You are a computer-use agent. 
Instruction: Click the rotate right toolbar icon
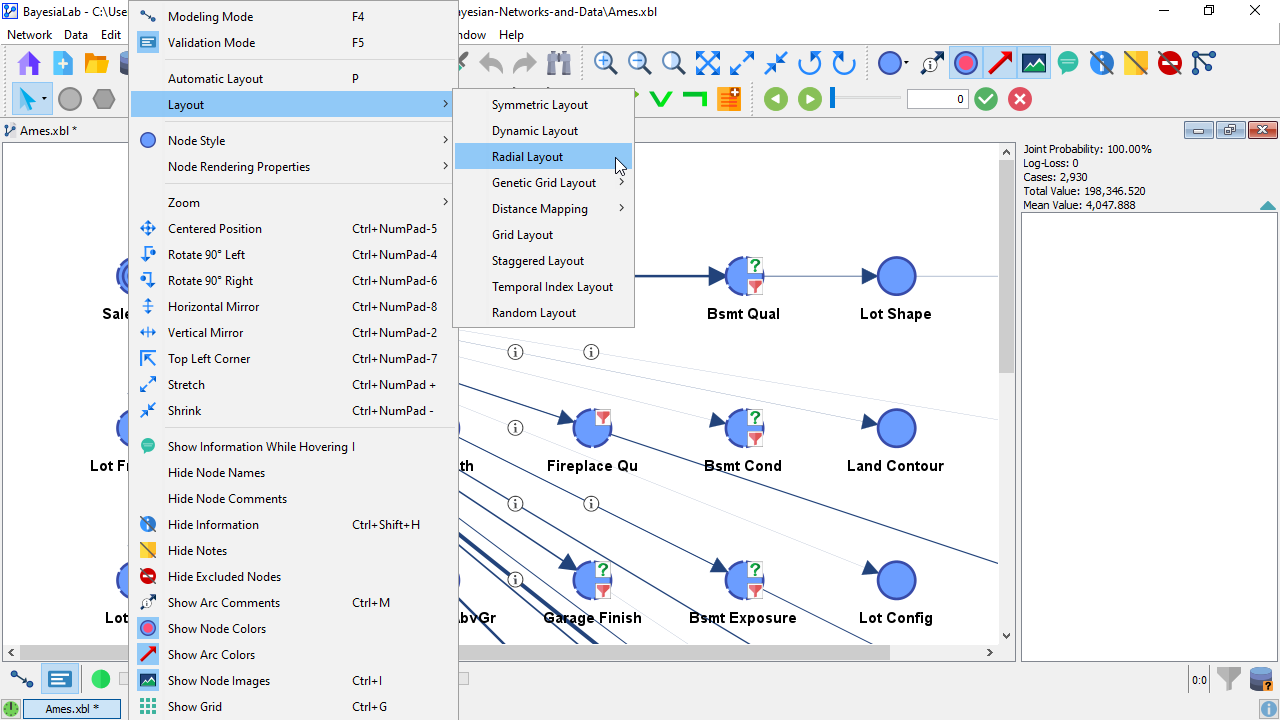844,63
